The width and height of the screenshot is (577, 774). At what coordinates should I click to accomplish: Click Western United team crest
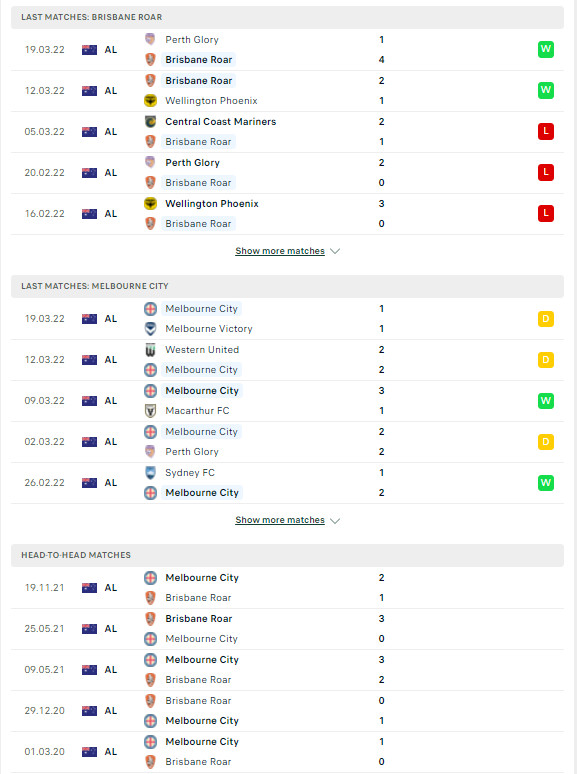tap(151, 349)
